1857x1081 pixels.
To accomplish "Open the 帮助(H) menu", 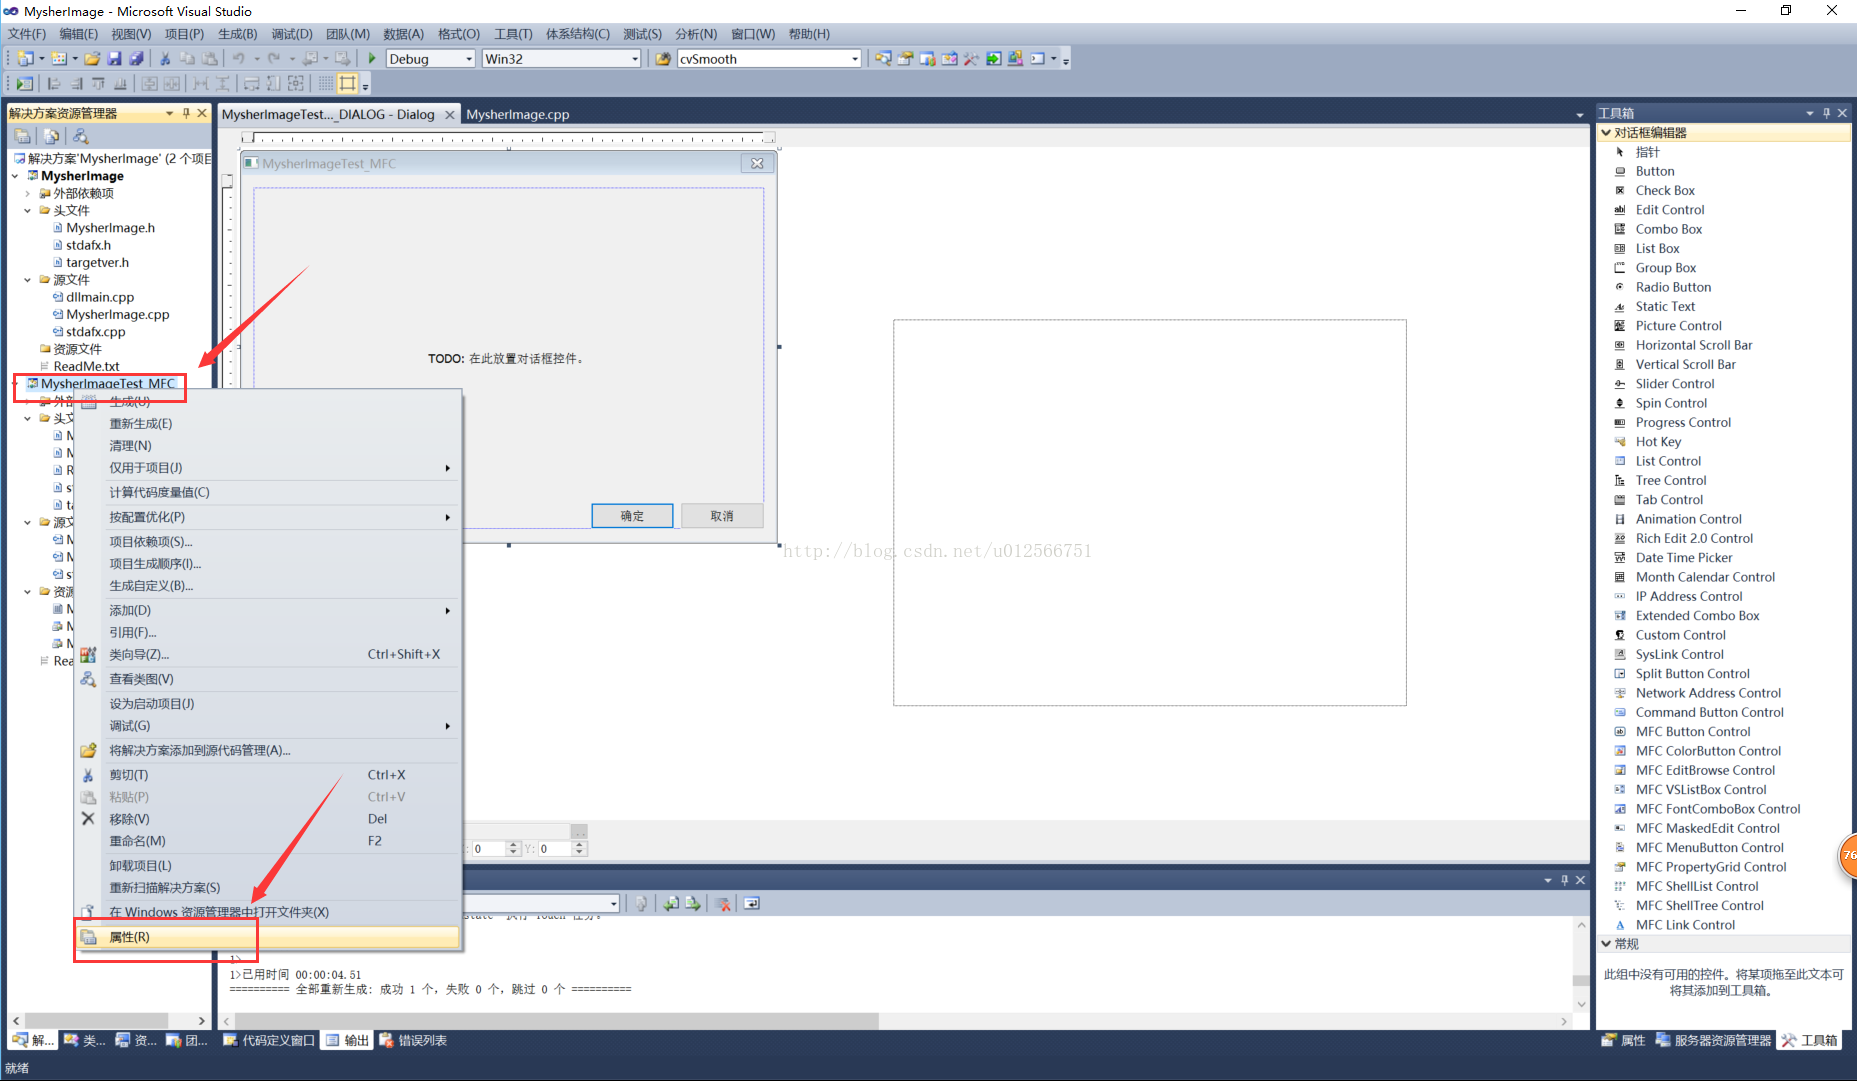I will point(809,34).
